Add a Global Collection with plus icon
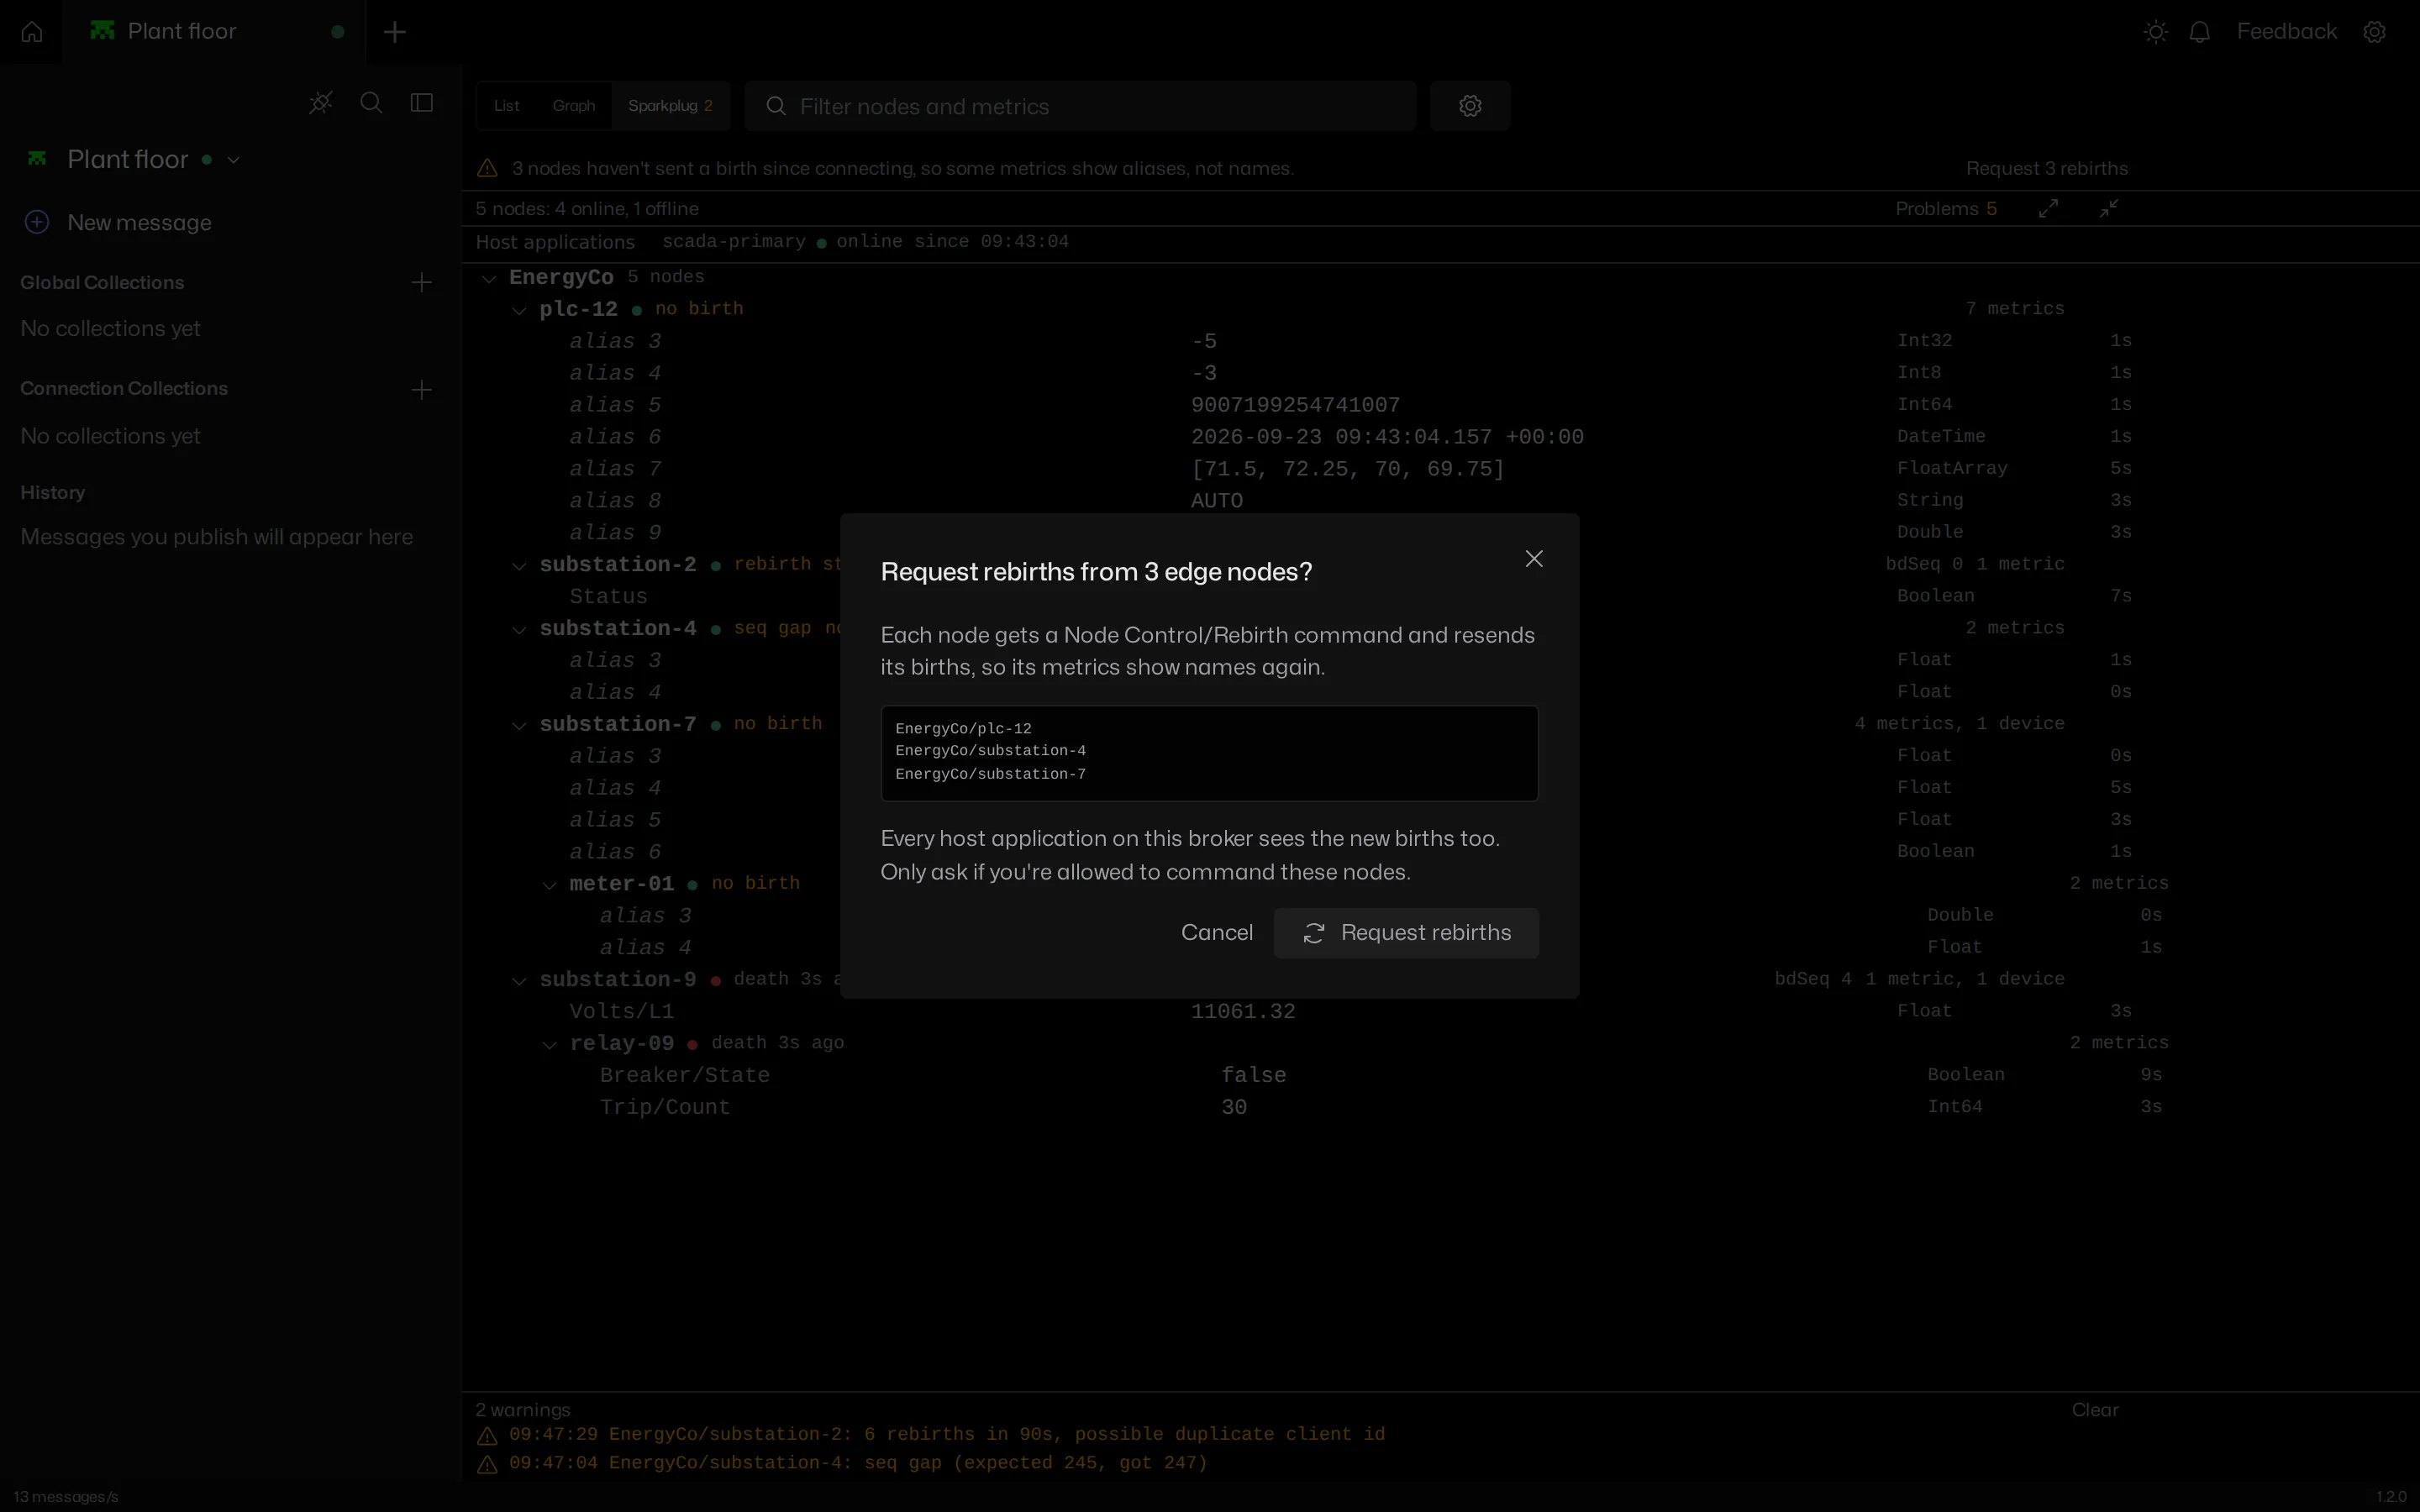Screen dimensions: 2420x1512 [x=422, y=283]
